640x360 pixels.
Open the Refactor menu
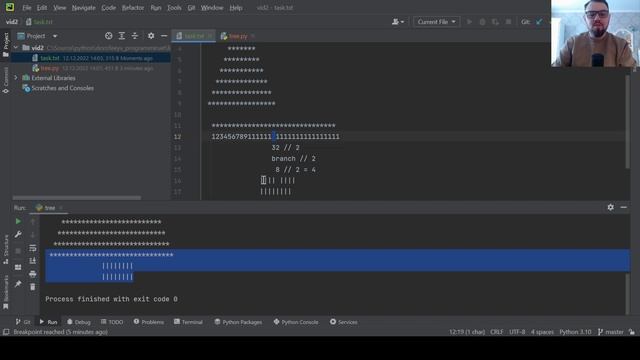(x=133, y=8)
